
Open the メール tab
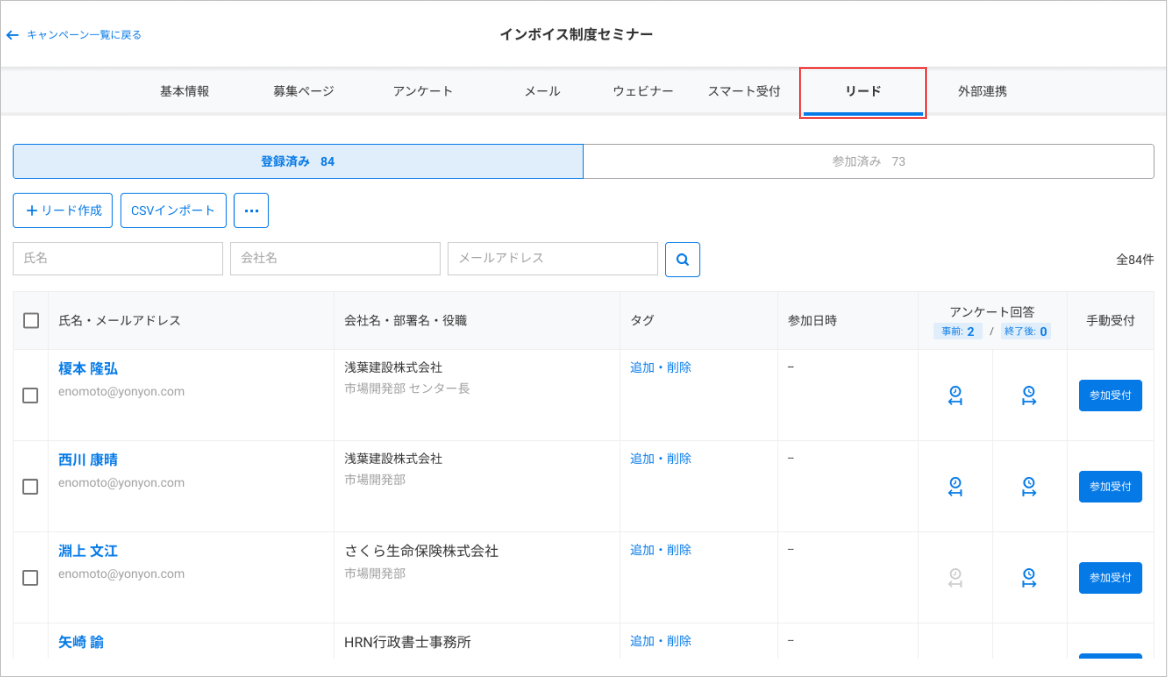coord(542,91)
